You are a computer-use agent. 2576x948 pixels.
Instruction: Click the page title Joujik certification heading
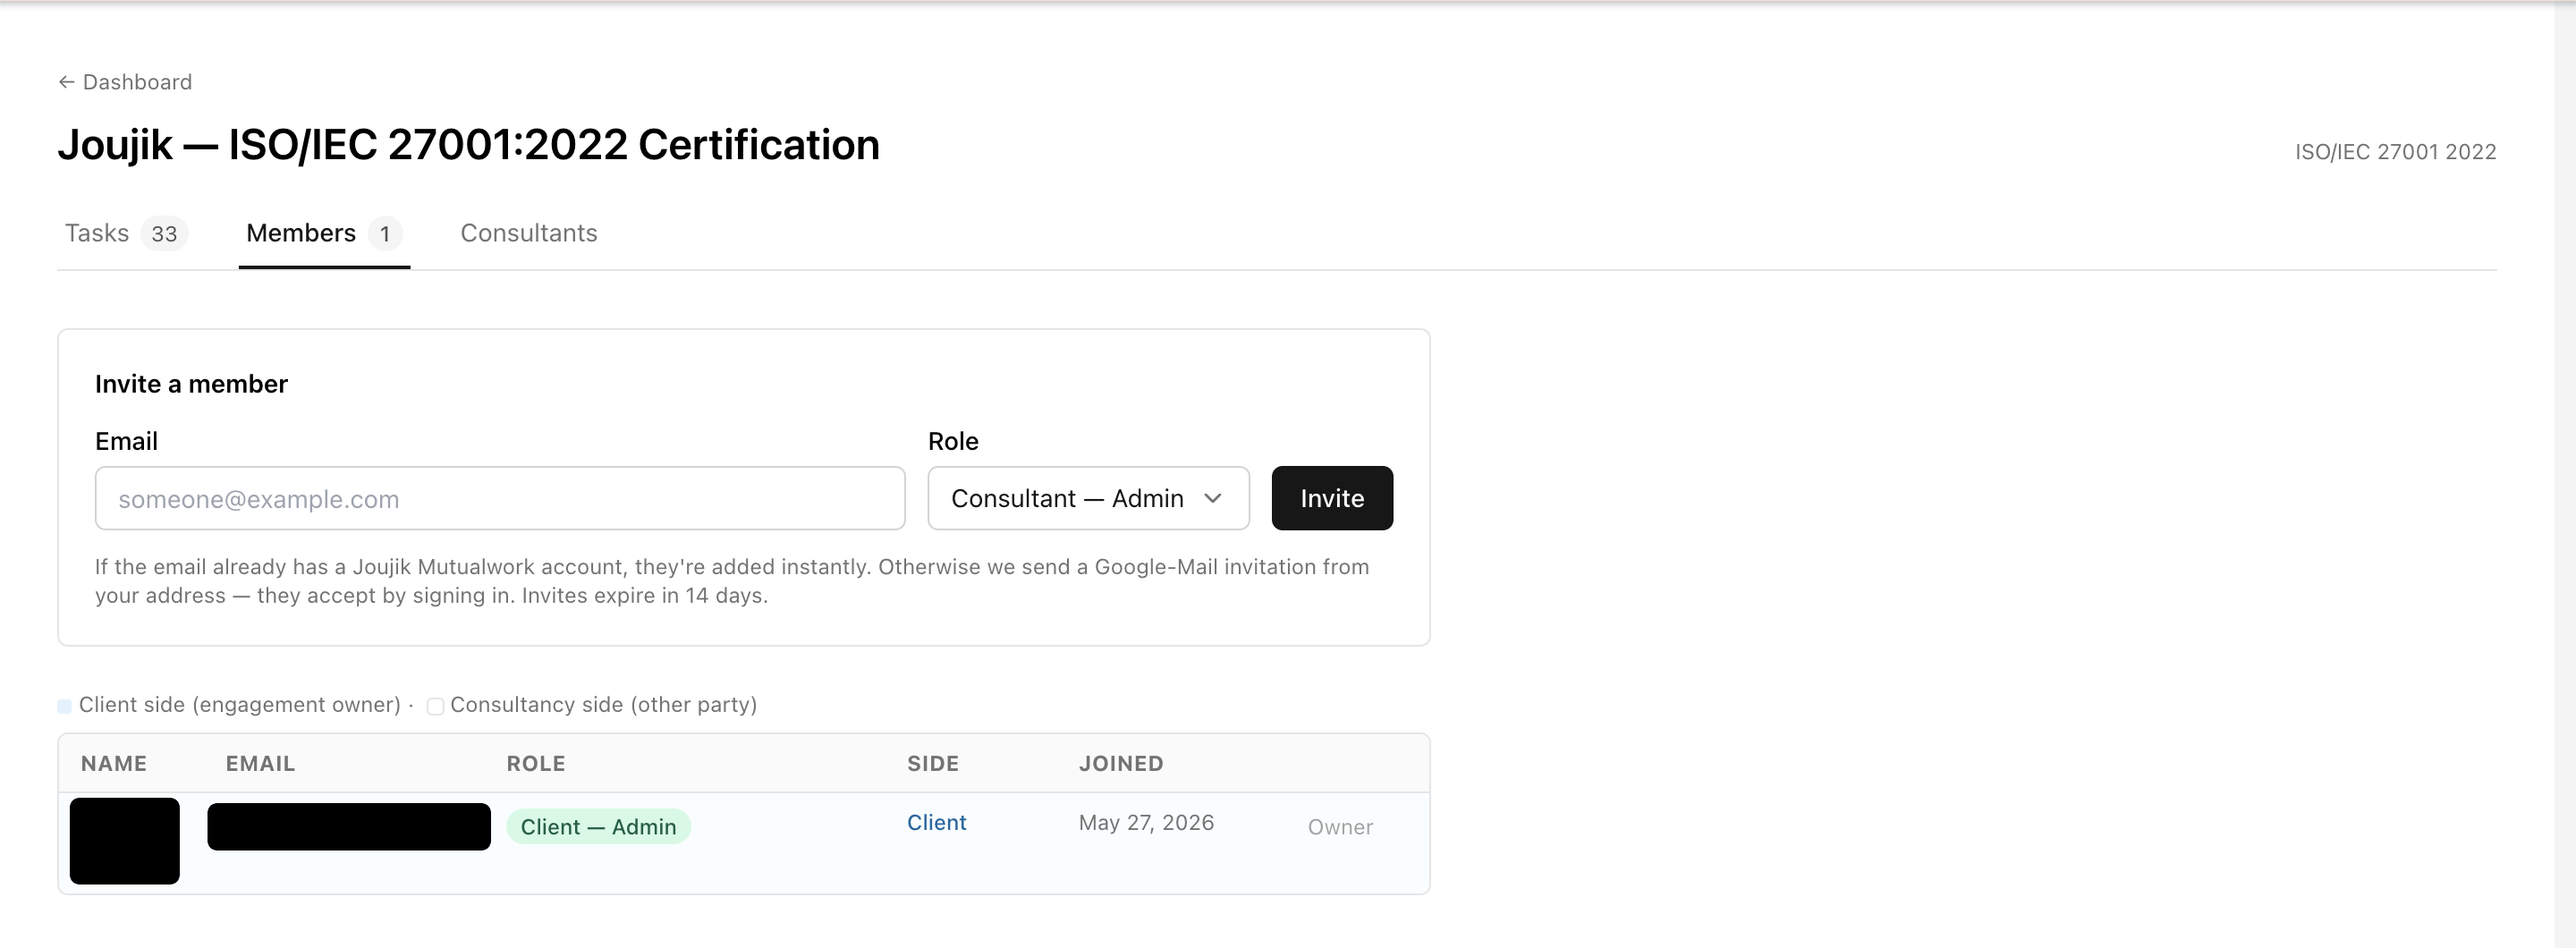pyautogui.click(x=468, y=145)
